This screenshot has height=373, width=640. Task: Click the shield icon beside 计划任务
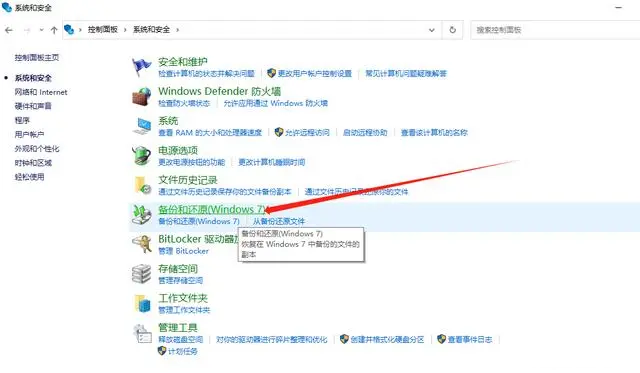[162, 351]
